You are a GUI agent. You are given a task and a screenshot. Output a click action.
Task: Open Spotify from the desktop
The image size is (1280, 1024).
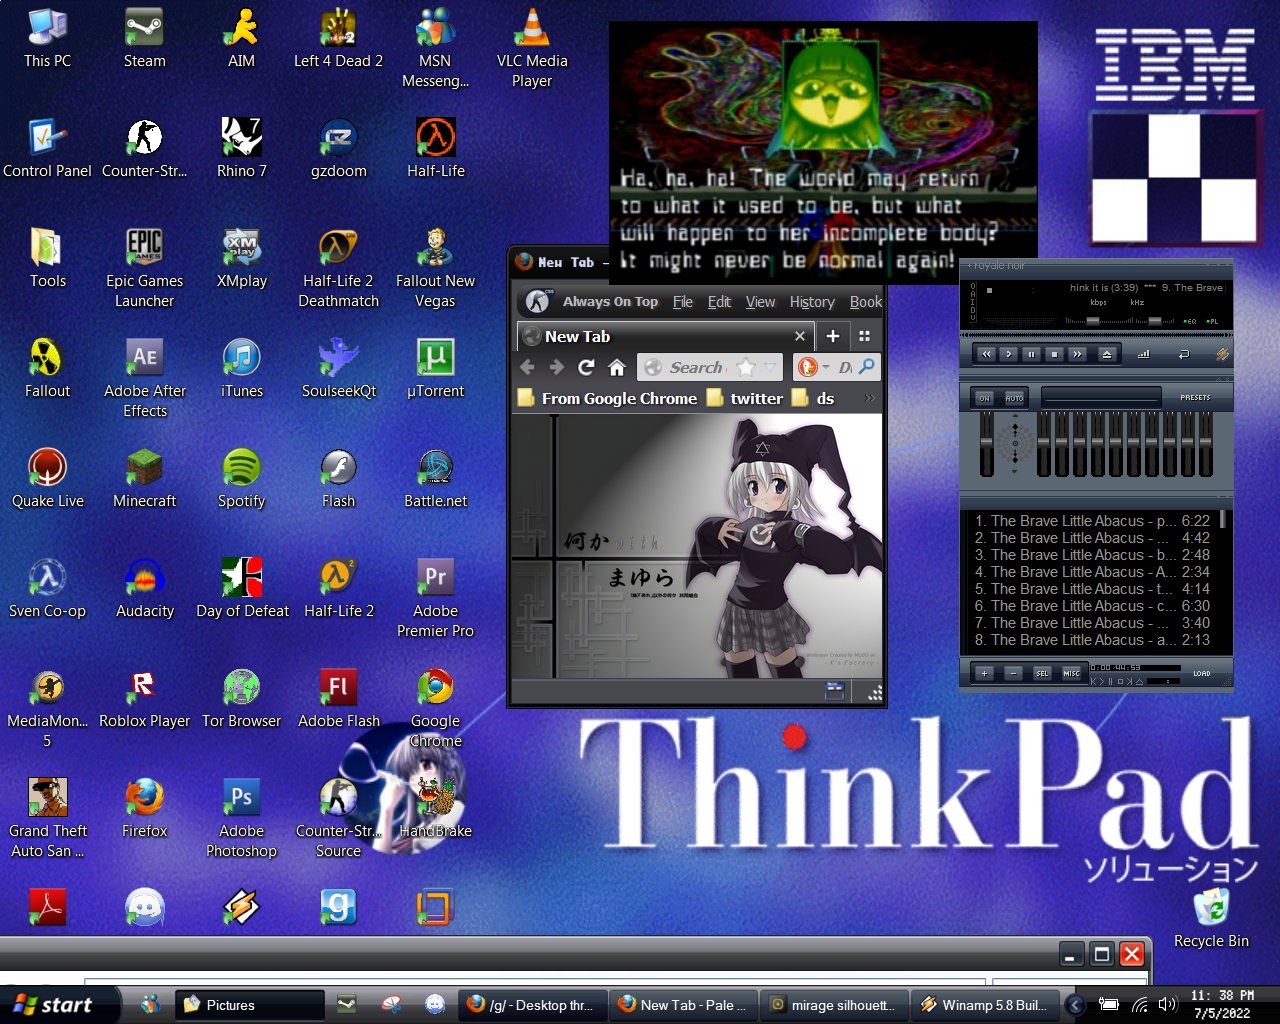tap(241, 480)
